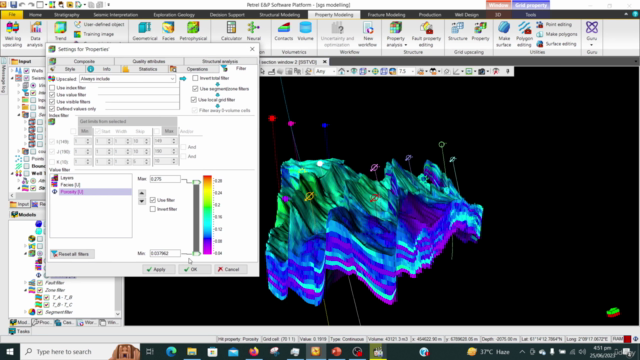Open Firefox from the taskbar
640x360 pixels.
pos(254,351)
